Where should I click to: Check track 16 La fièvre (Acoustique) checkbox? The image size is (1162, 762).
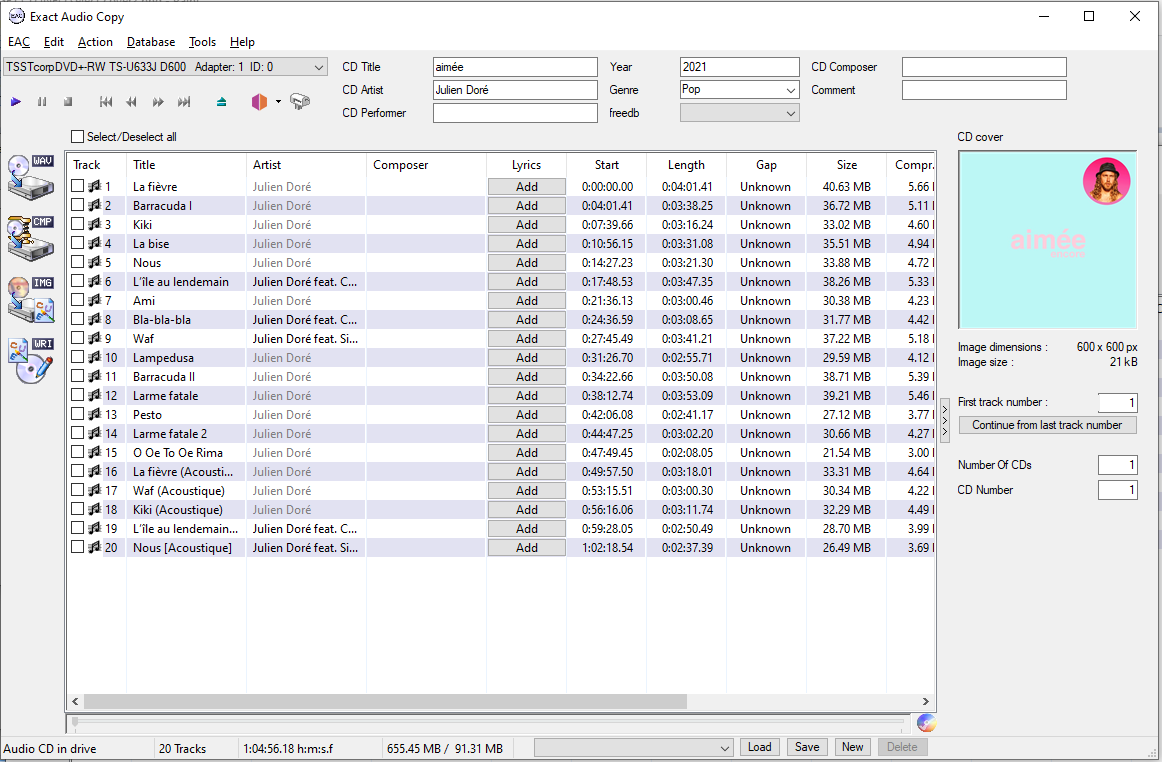tap(77, 471)
